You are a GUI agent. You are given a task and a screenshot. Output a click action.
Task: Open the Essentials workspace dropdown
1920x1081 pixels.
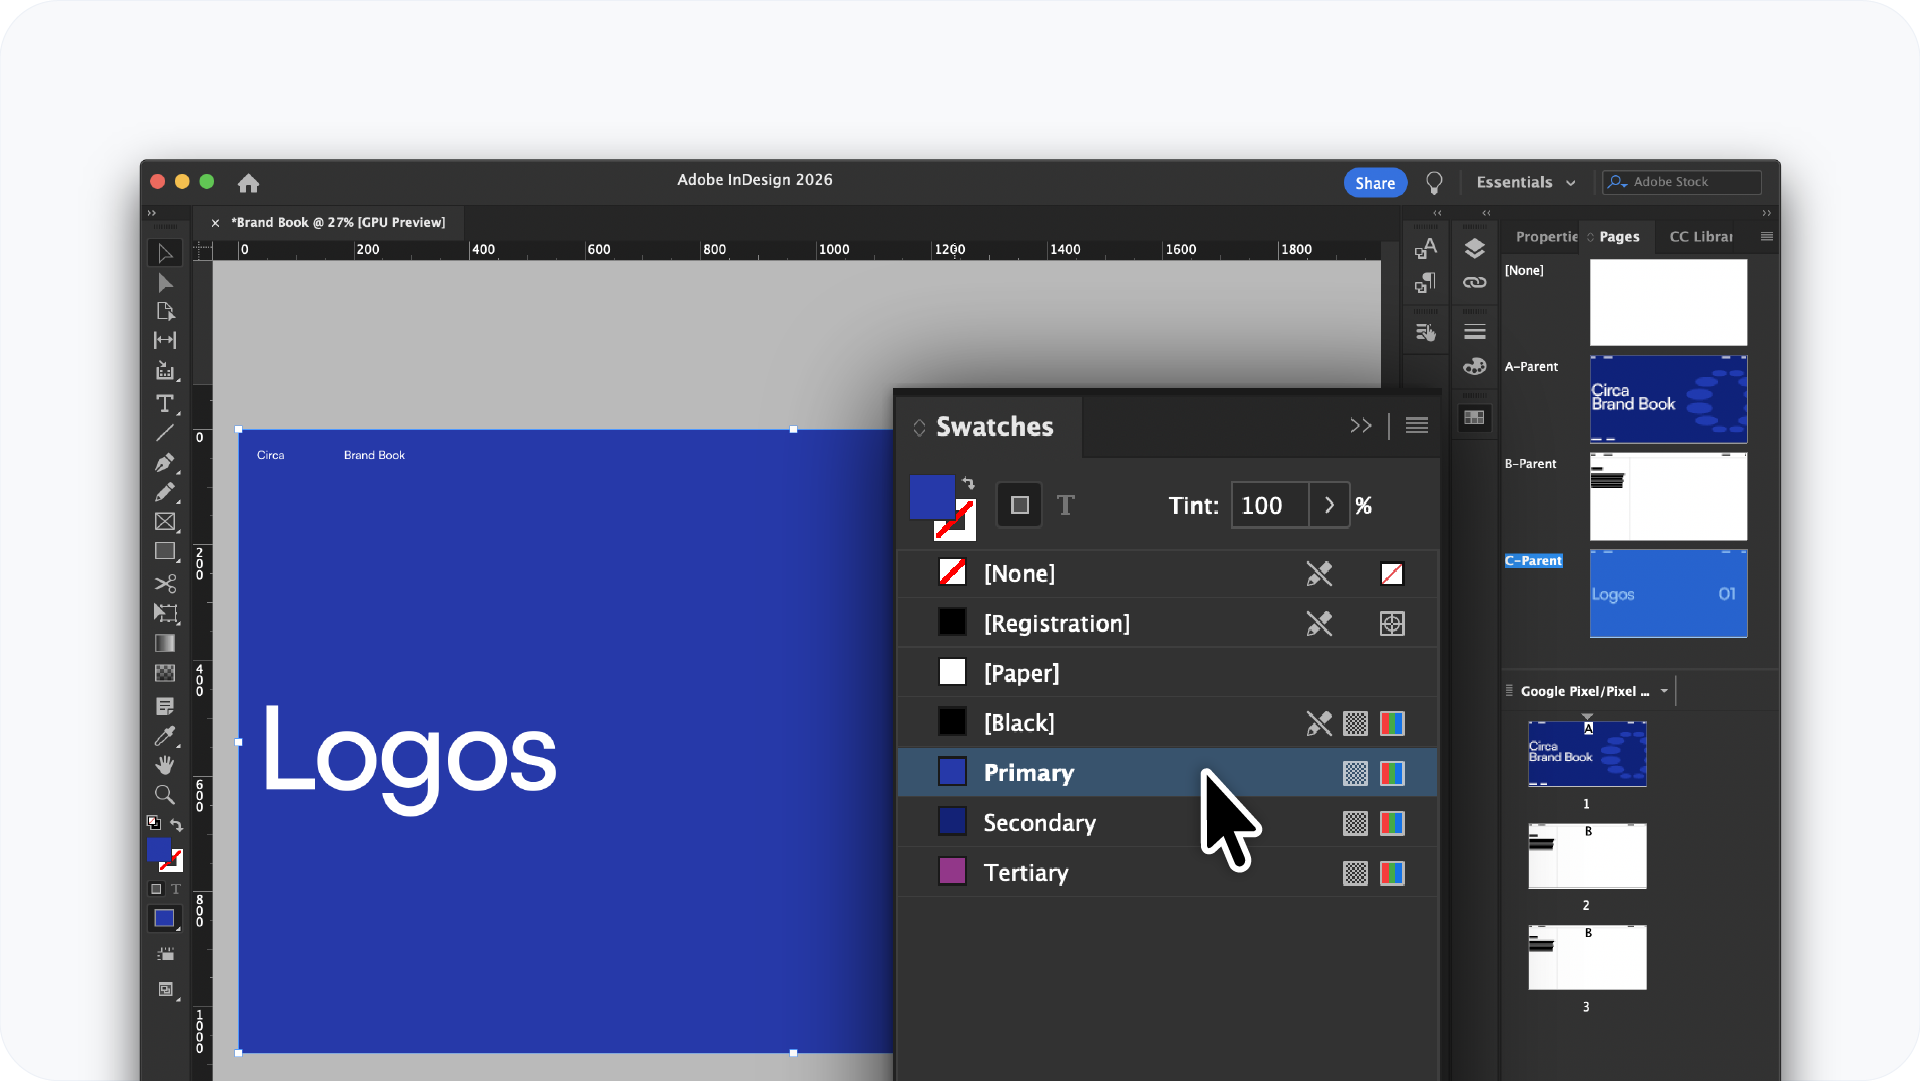1526,182
